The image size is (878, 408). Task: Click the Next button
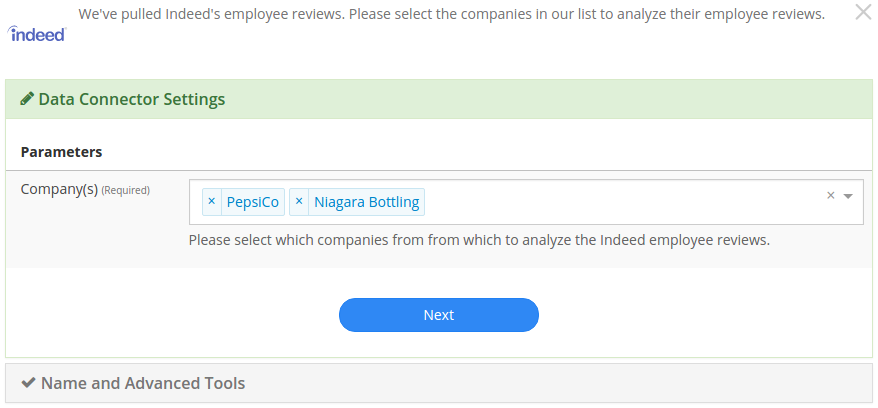[439, 315]
